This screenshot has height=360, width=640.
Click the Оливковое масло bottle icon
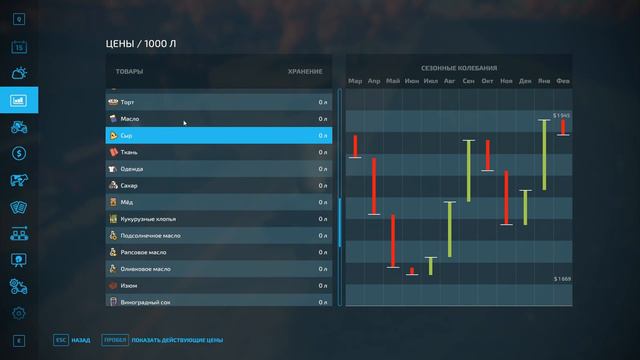[113, 269]
